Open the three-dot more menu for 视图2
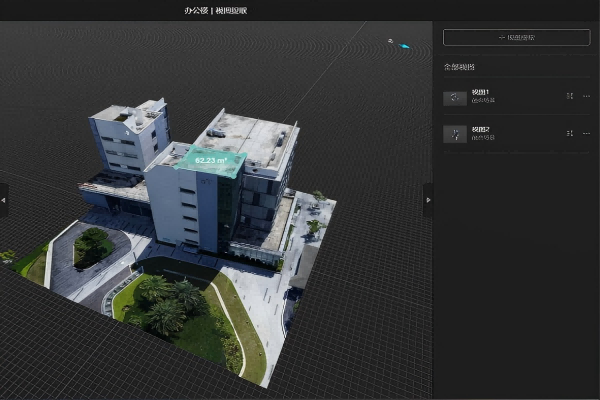Viewport: 600px width, 400px height. 586,133
